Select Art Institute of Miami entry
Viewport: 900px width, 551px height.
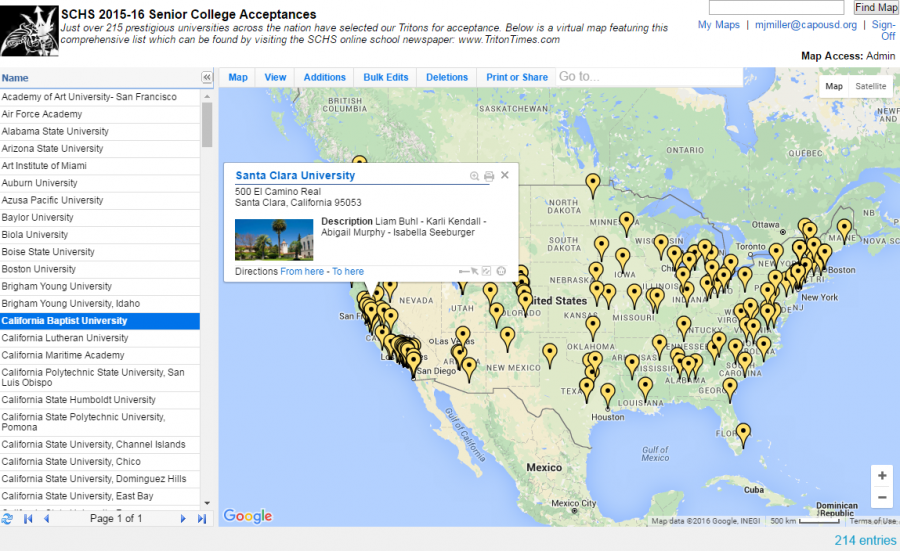(x=100, y=166)
